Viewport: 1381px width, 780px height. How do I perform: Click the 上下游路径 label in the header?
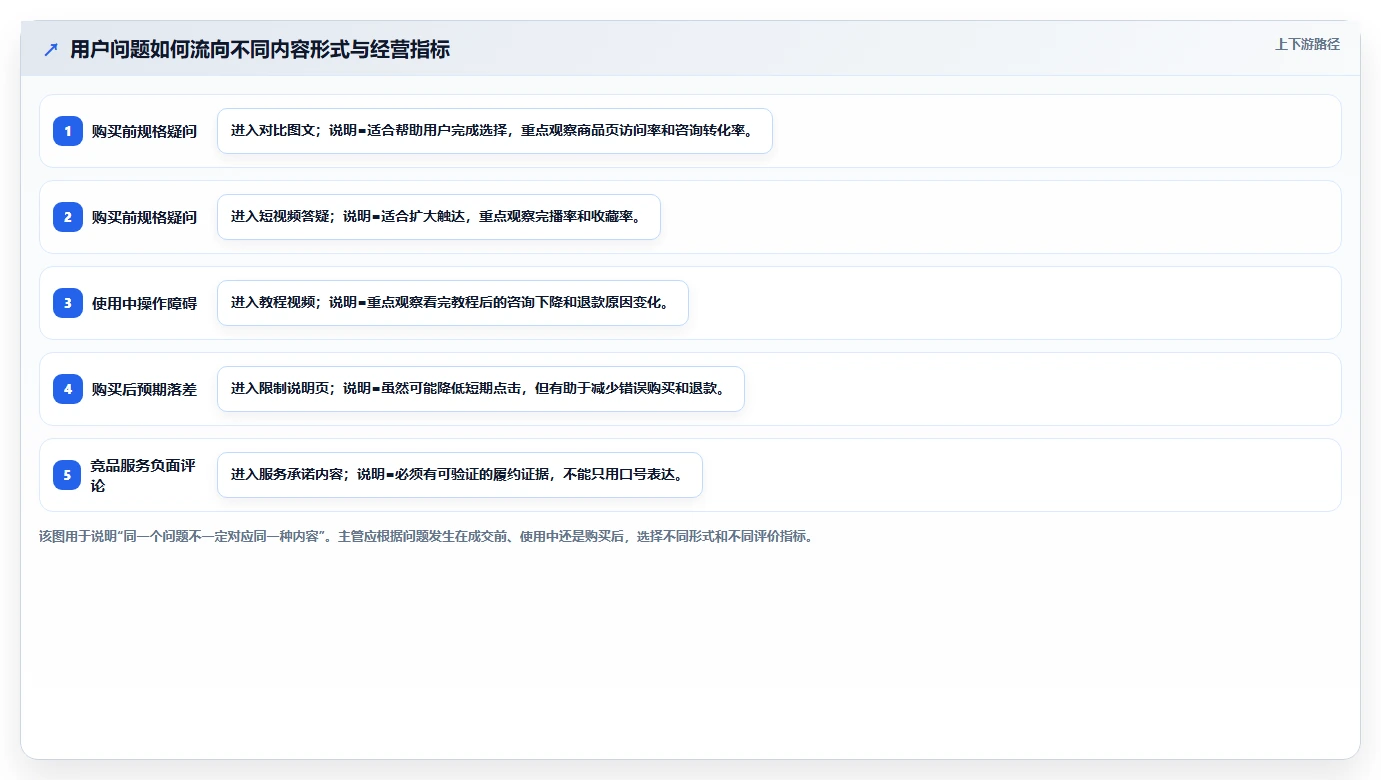1307,44
